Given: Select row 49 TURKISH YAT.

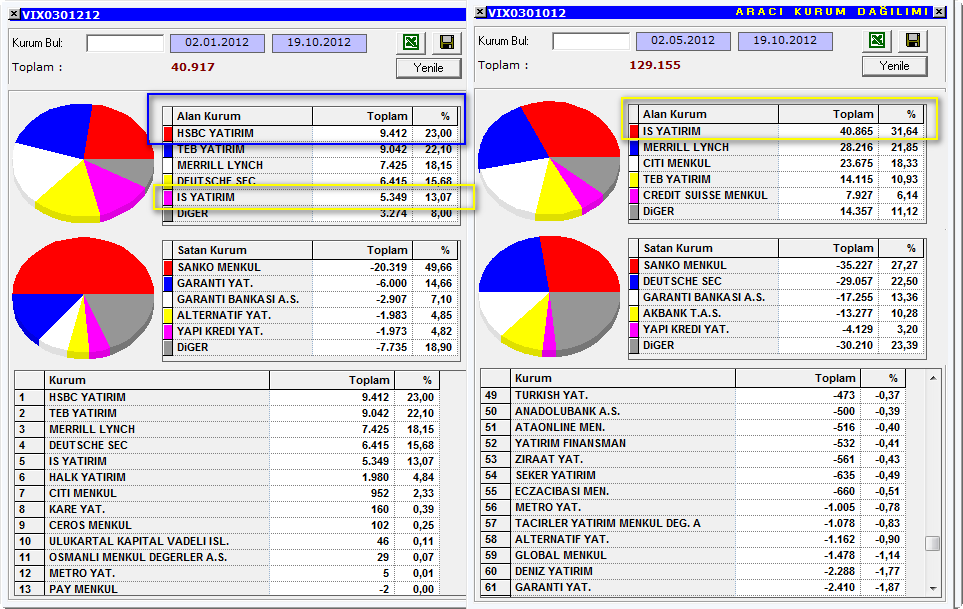Looking at the screenshot, I should 693,395.
